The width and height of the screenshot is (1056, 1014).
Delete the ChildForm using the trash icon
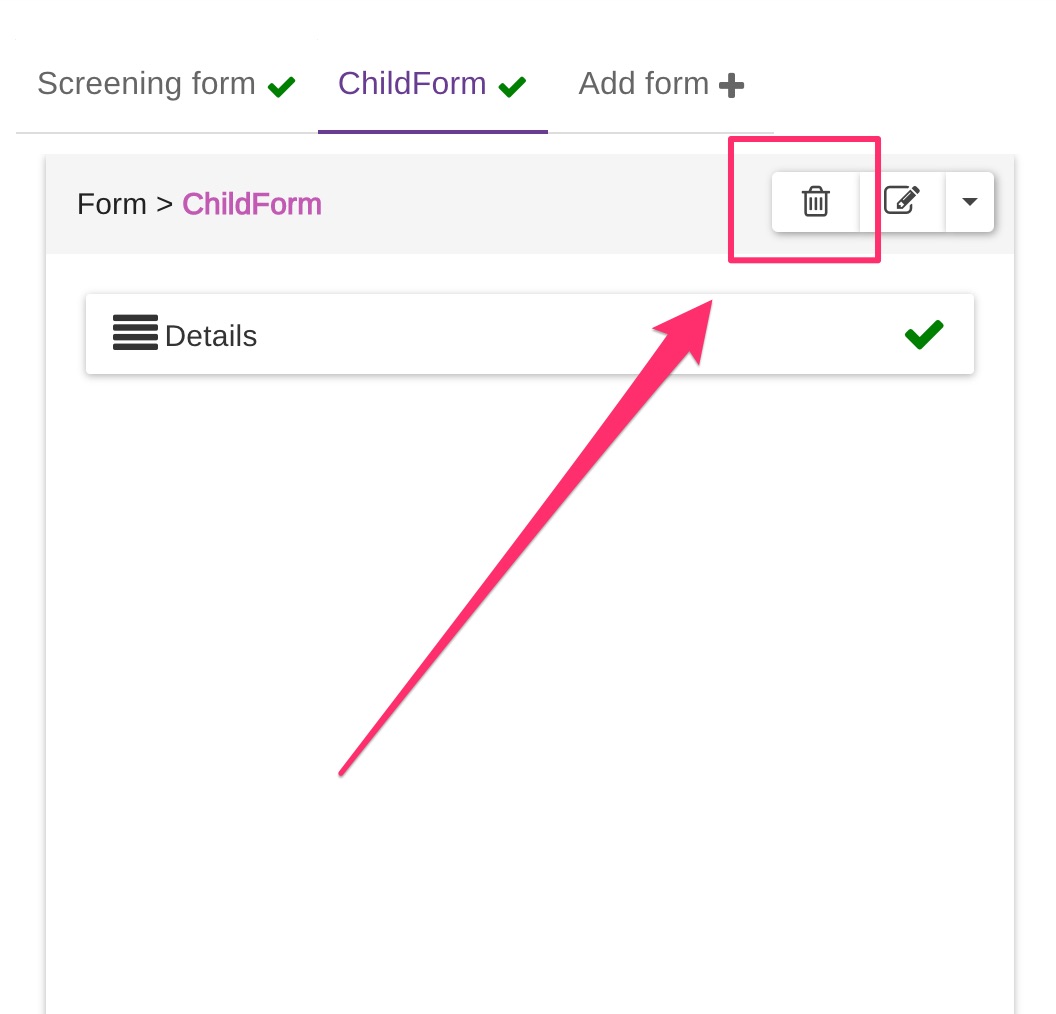click(x=816, y=202)
